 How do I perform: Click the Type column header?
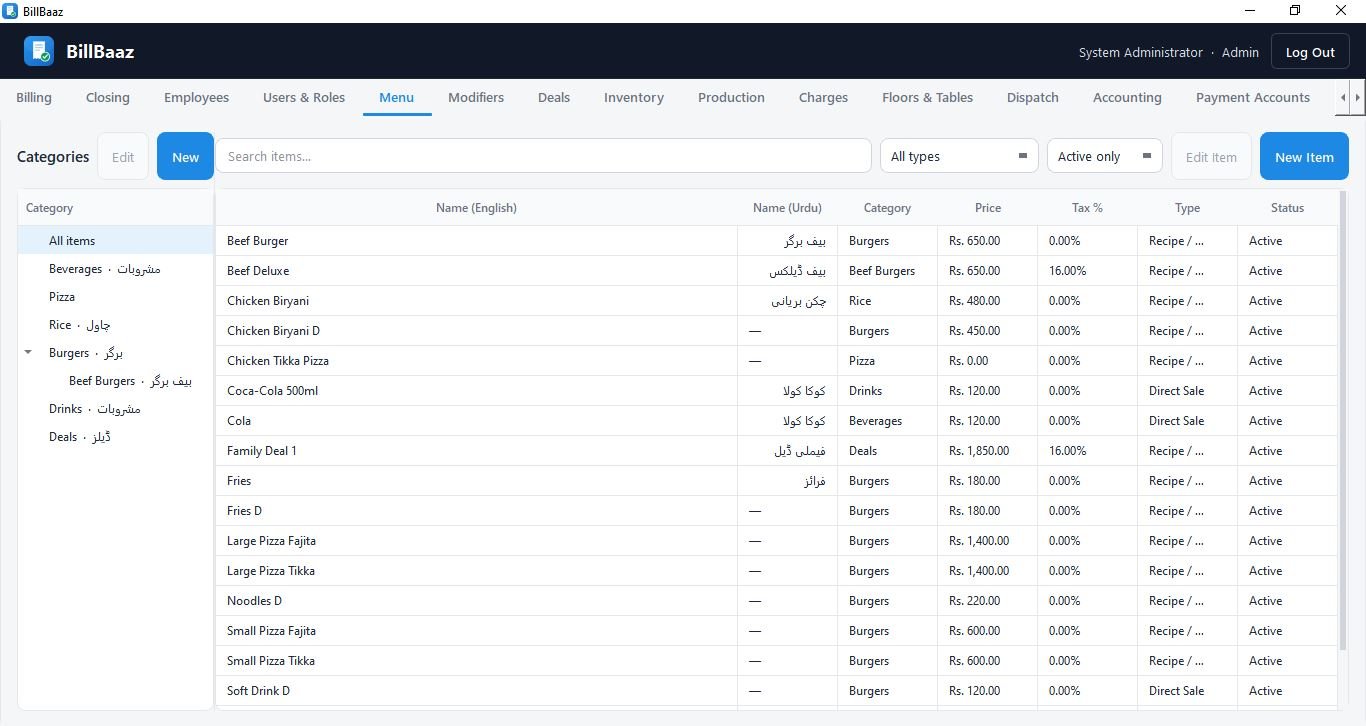pyautogui.click(x=1187, y=208)
